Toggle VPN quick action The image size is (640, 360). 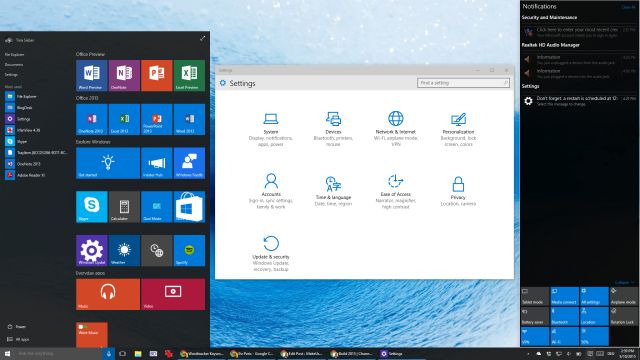(x=535, y=336)
